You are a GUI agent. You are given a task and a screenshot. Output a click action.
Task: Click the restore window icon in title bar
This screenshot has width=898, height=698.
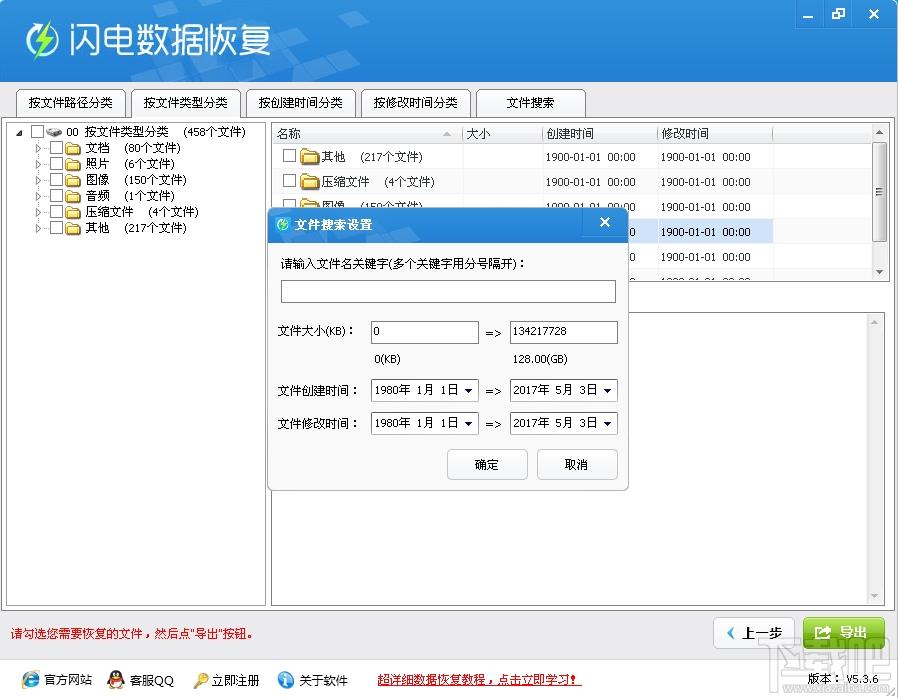pos(838,14)
